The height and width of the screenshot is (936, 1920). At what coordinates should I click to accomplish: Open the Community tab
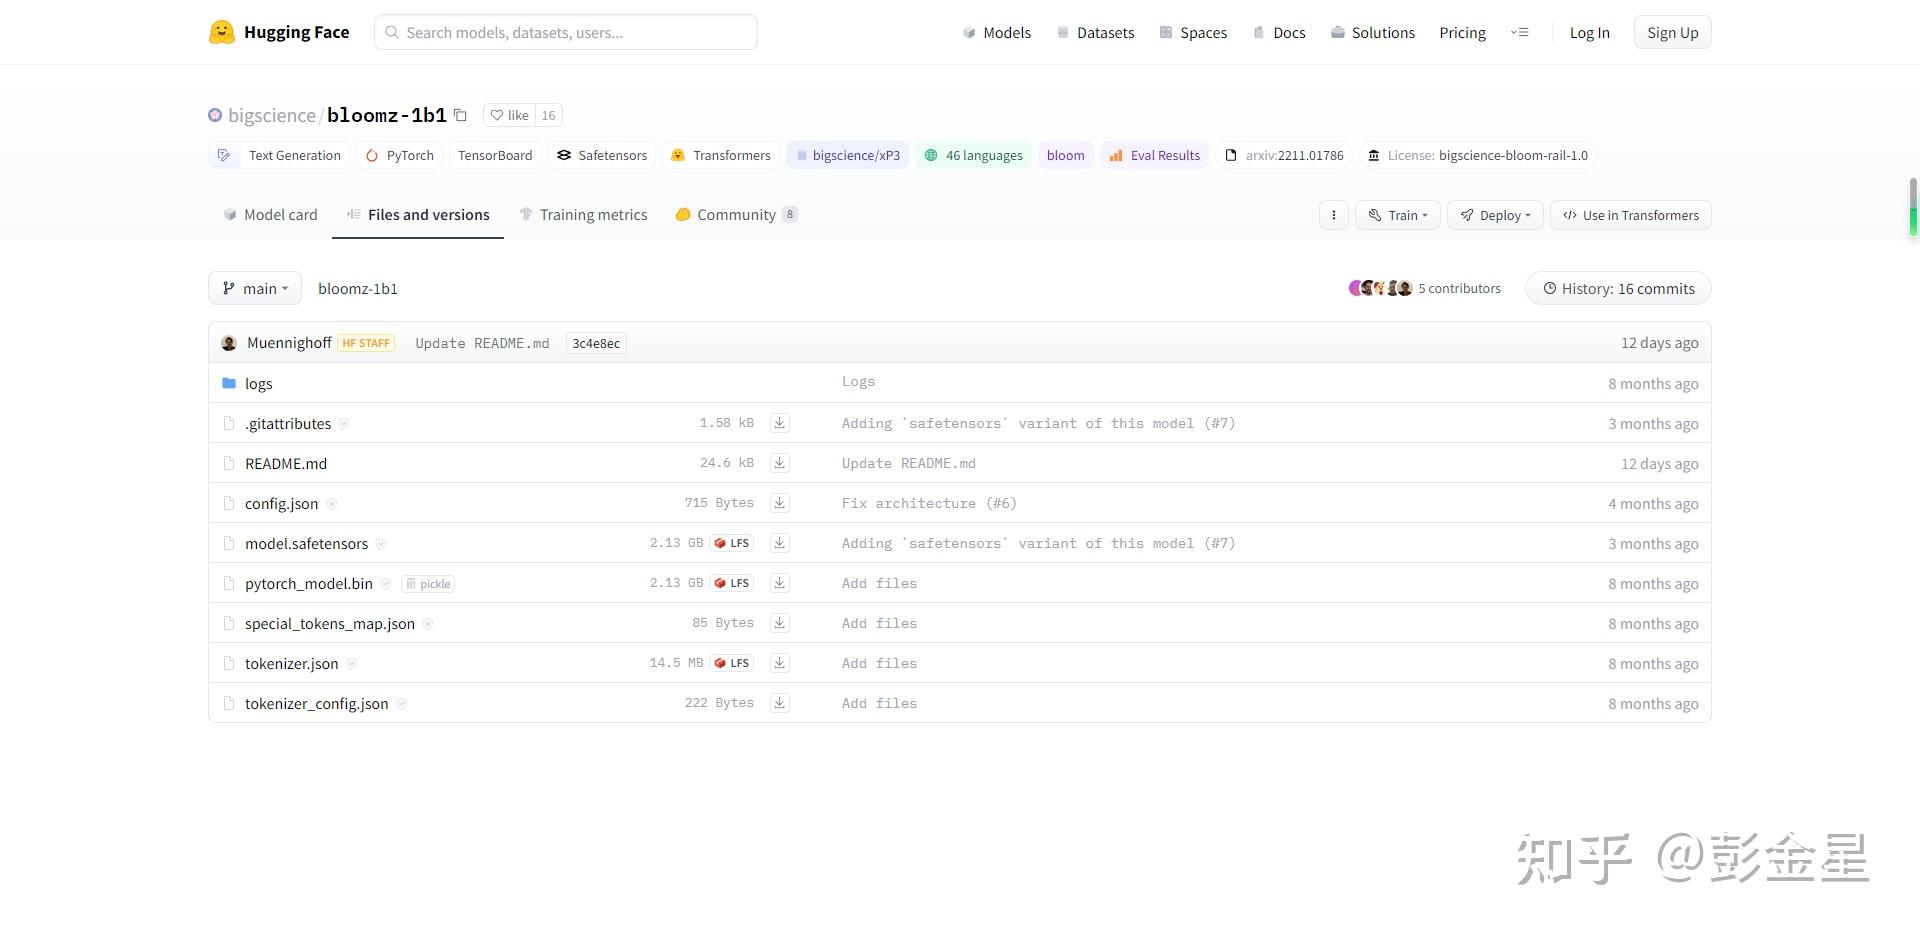click(736, 214)
